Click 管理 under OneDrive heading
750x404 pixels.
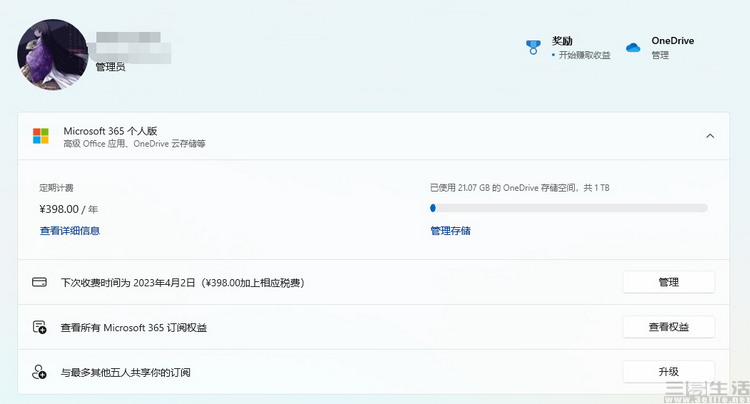point(660,55)
